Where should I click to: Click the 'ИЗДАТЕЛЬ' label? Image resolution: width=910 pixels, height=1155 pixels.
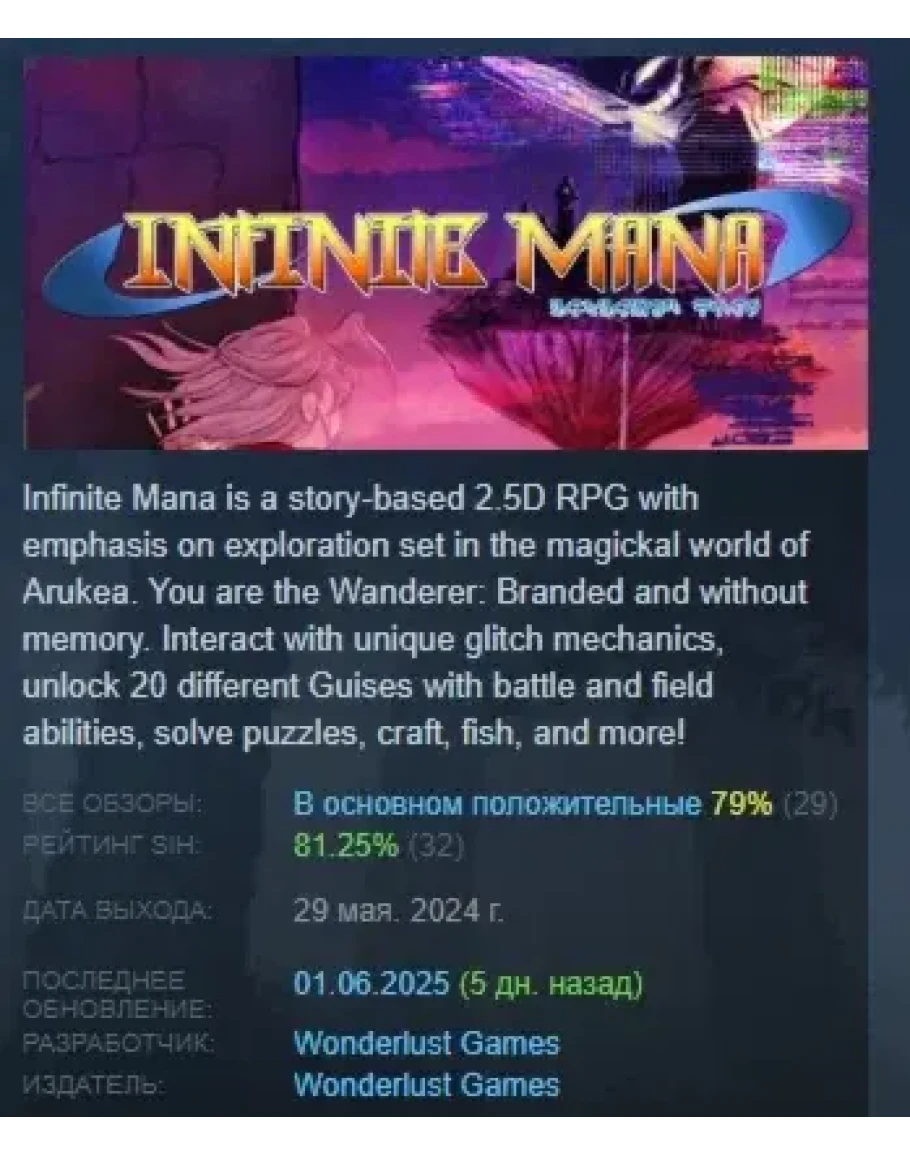tap(93, 1085)
